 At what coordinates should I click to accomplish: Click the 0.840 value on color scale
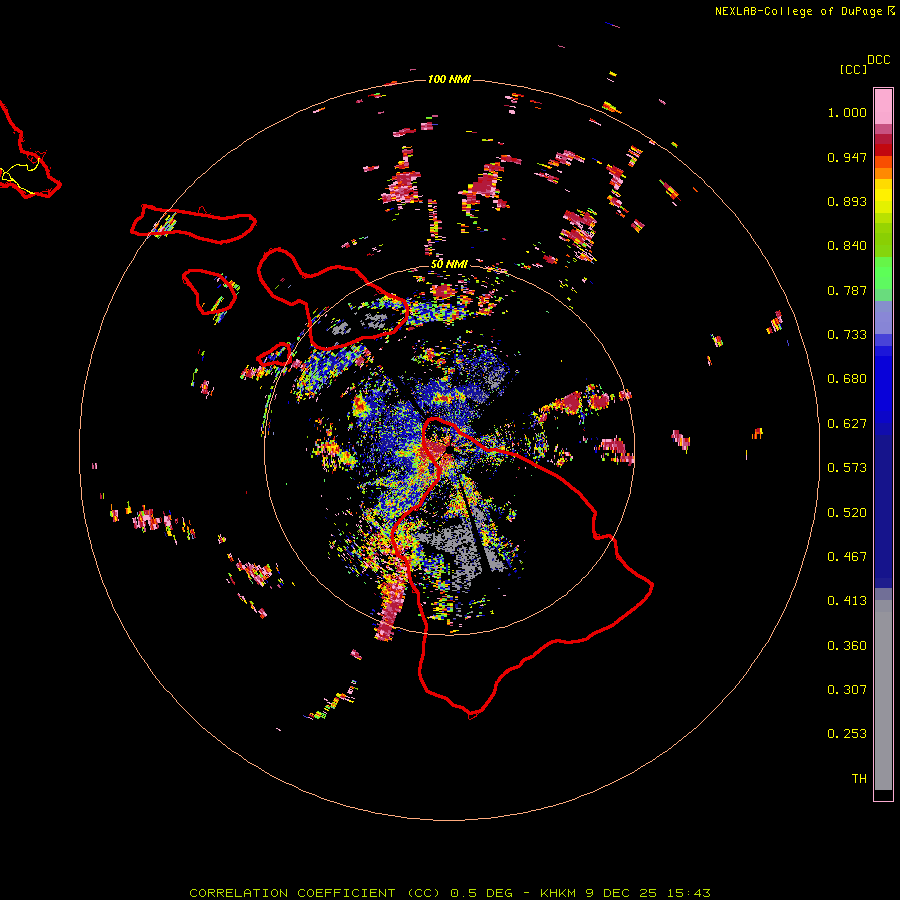pos(847,246)
